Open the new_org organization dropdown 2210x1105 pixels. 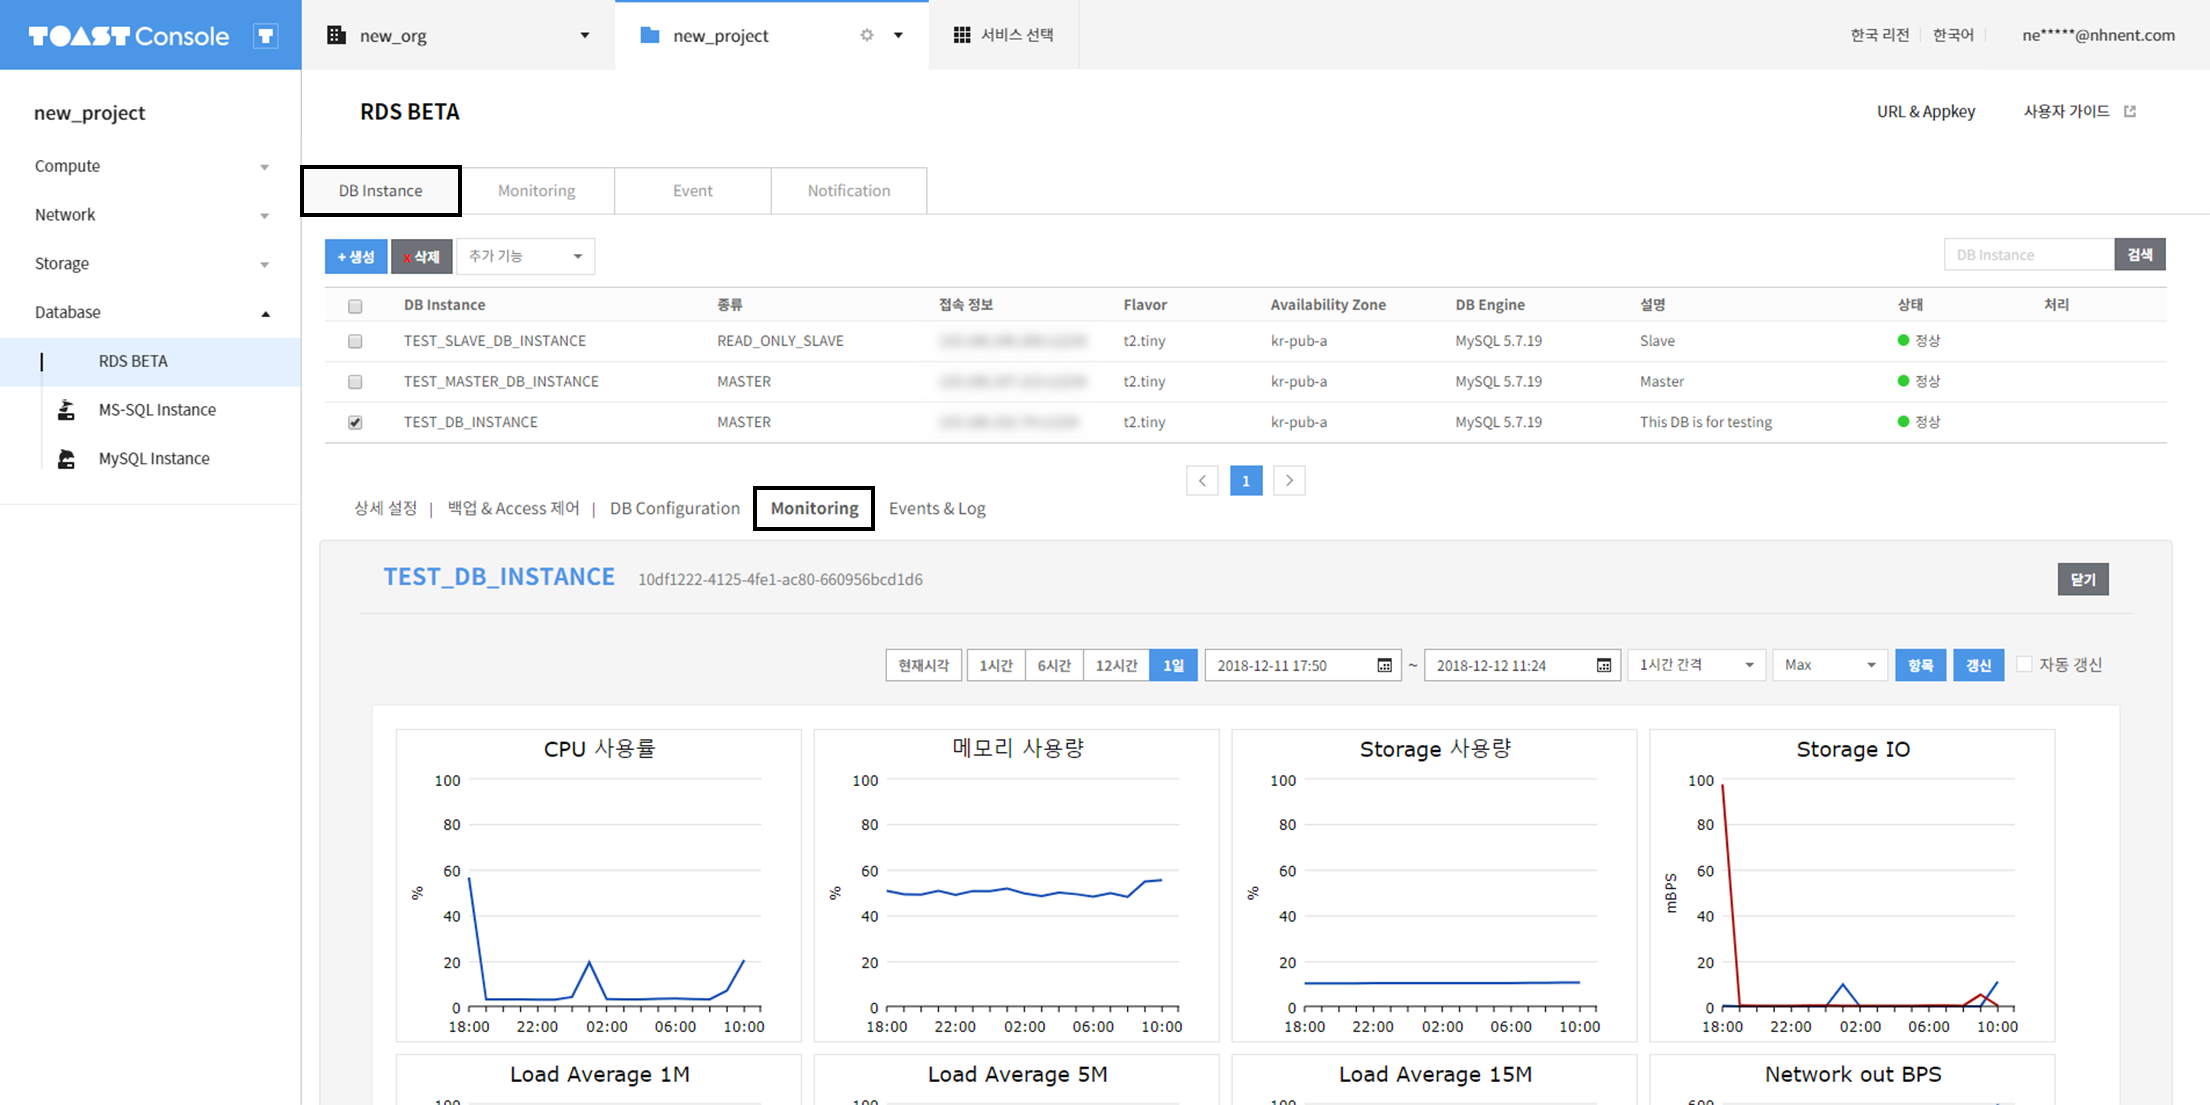[585, 35]
